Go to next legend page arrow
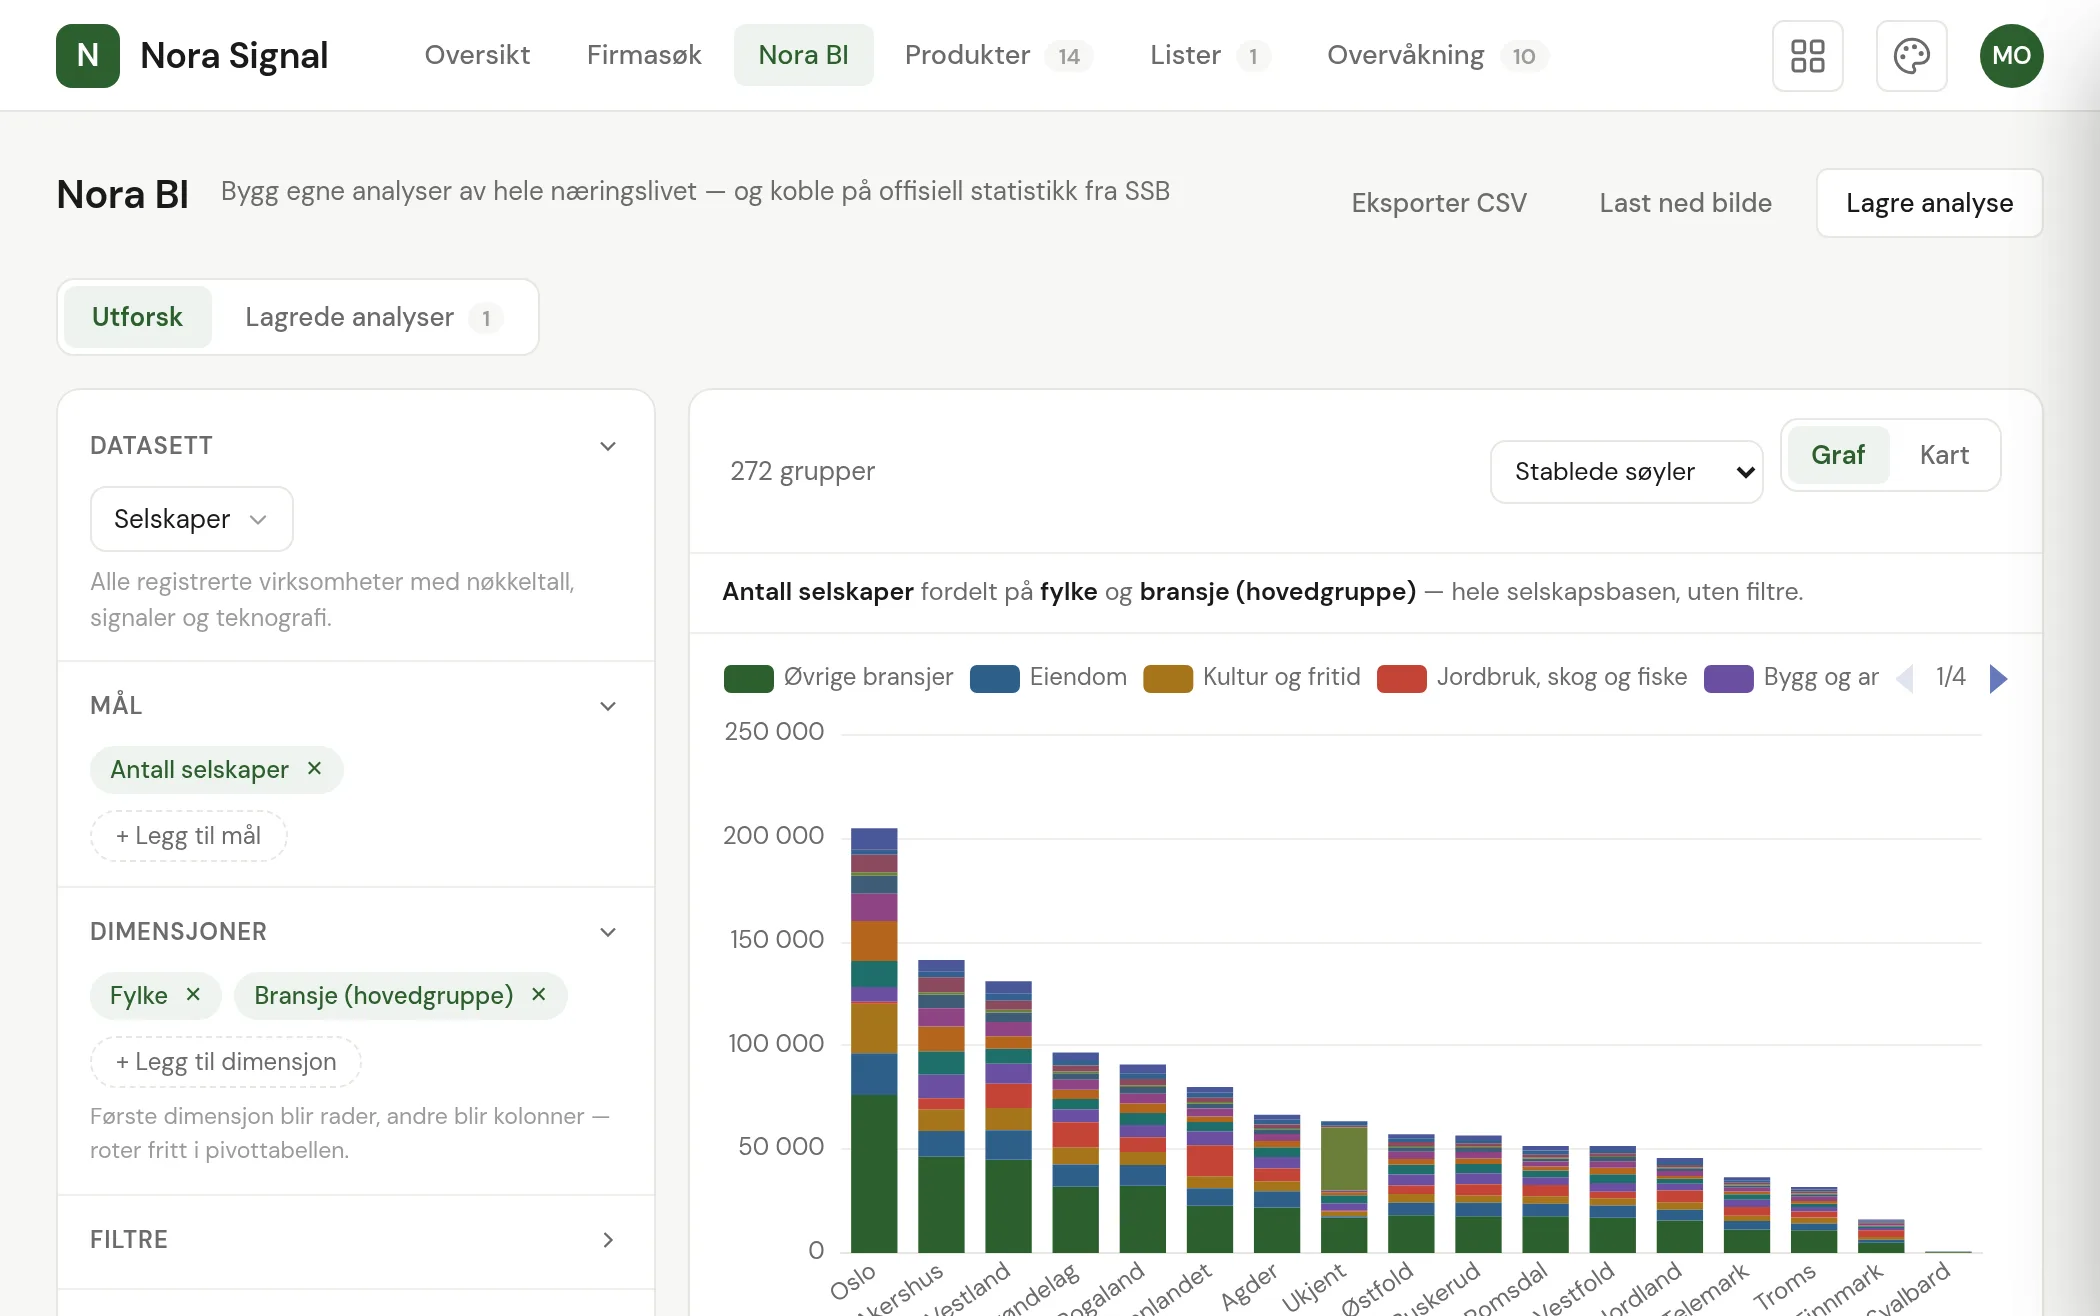 click(x=1998, y=678)
